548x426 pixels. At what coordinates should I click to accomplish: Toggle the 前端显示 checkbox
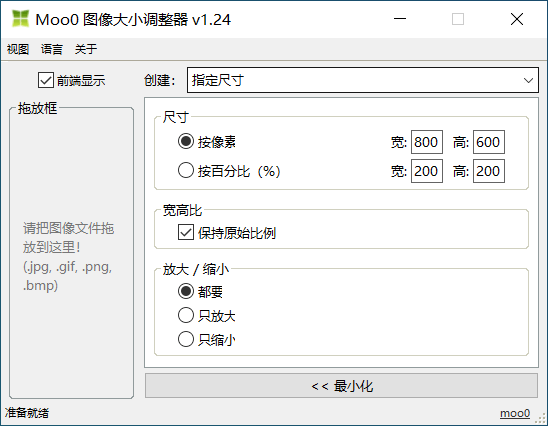46,80
